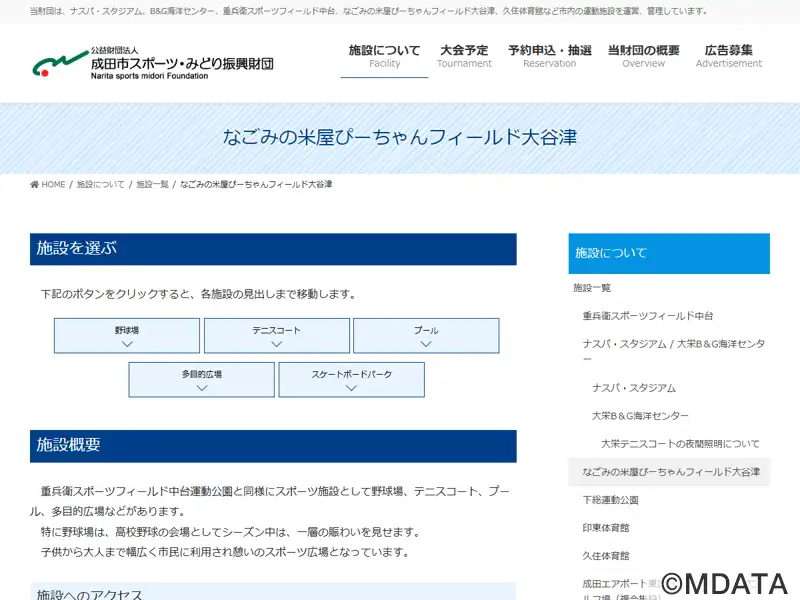This screenshot has width=800, height=600.
Task: Open 大栄テニスコートの夜間照明について link
Action: tap(680, 444)
